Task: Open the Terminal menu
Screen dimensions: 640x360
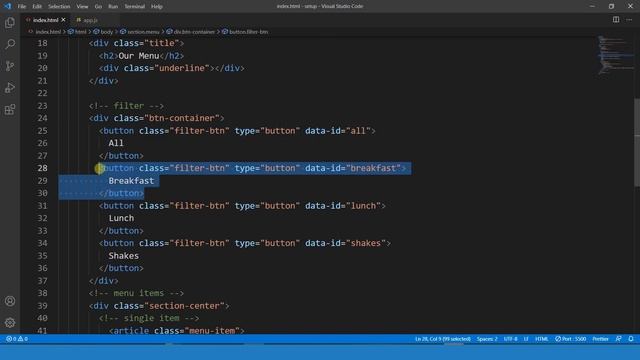Action: tap(134, 6)
